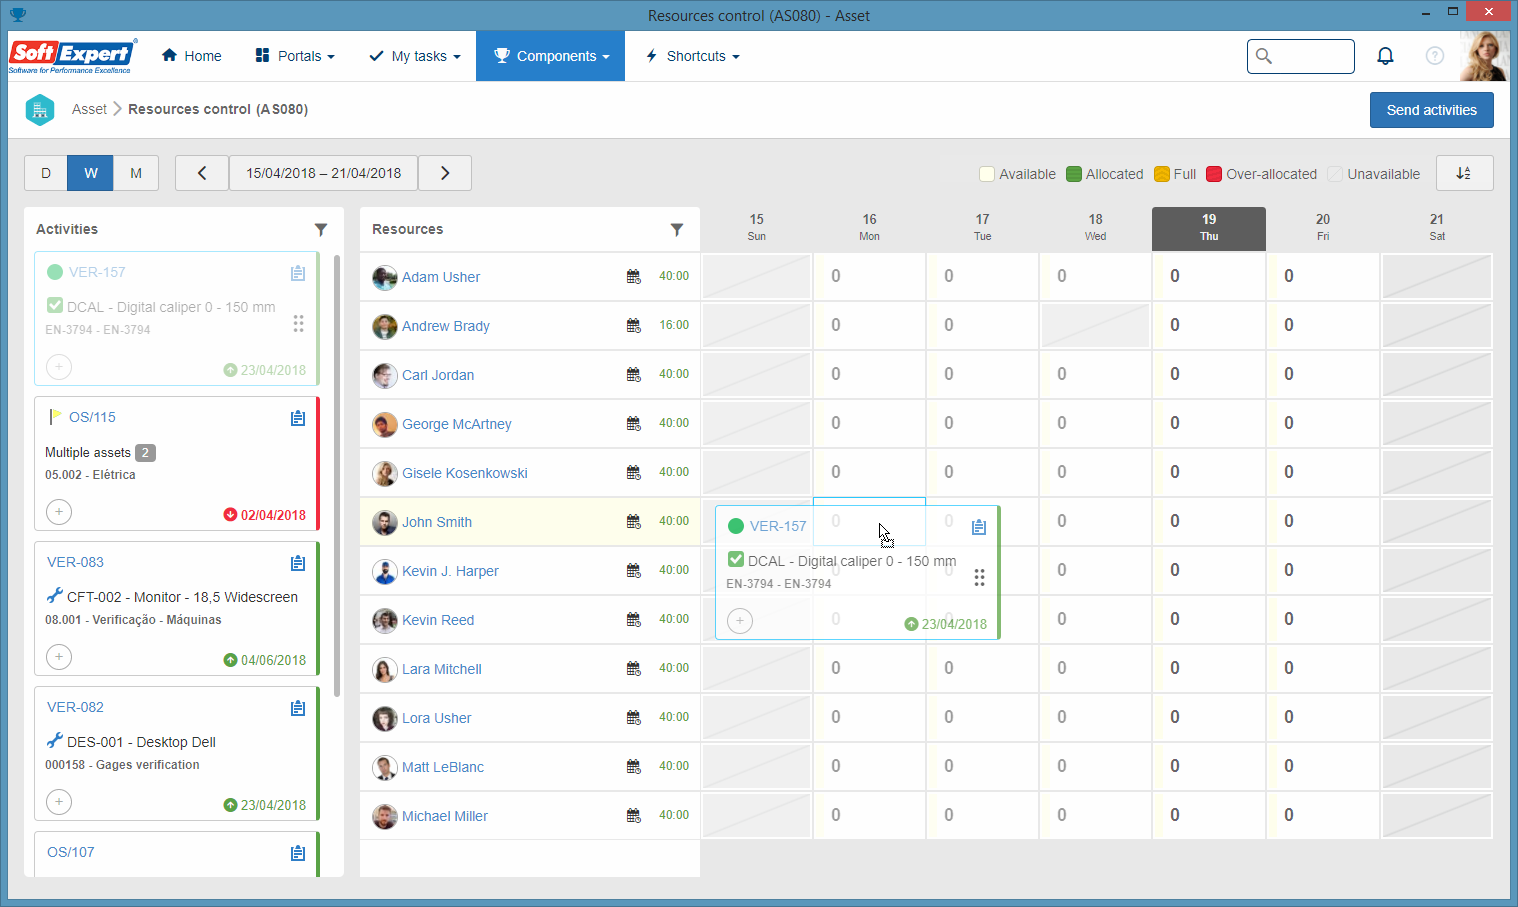
Task: Open Matt LeBlanc resource link
Action: (x=443, y=767)
